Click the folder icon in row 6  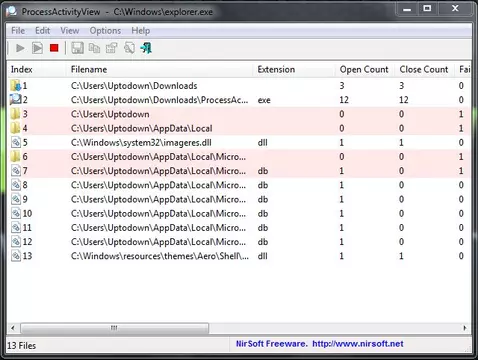[x=15, y=157]
